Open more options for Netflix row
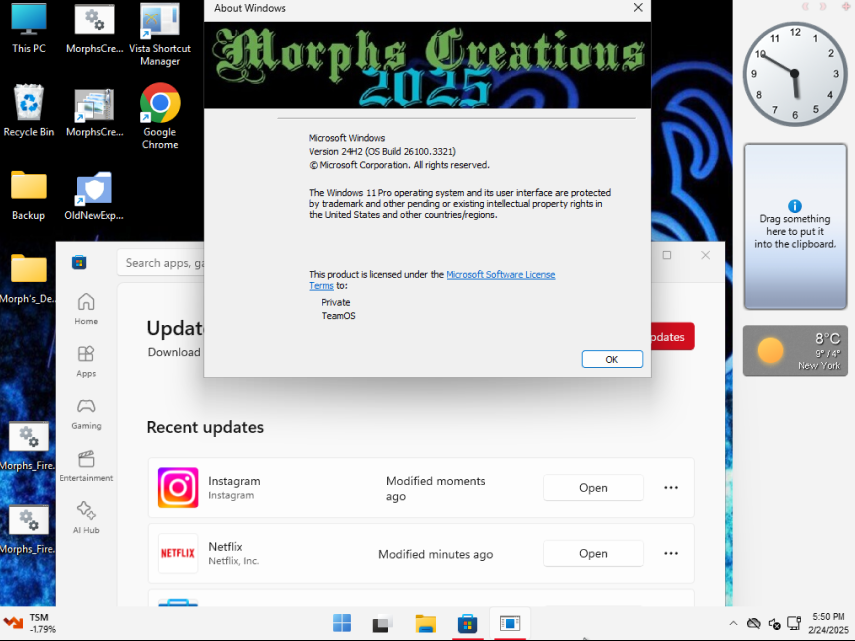855x641 pixels. coord(671,553)
